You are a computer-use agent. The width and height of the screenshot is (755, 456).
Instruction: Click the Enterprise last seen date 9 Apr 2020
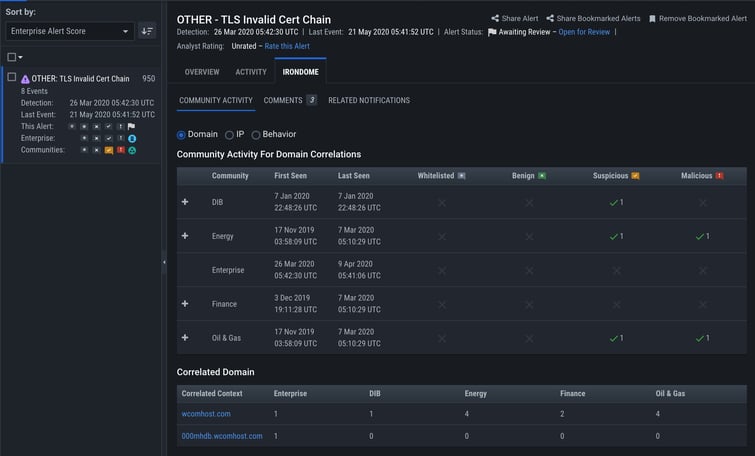pyautogui.click(x=355, y=264)
